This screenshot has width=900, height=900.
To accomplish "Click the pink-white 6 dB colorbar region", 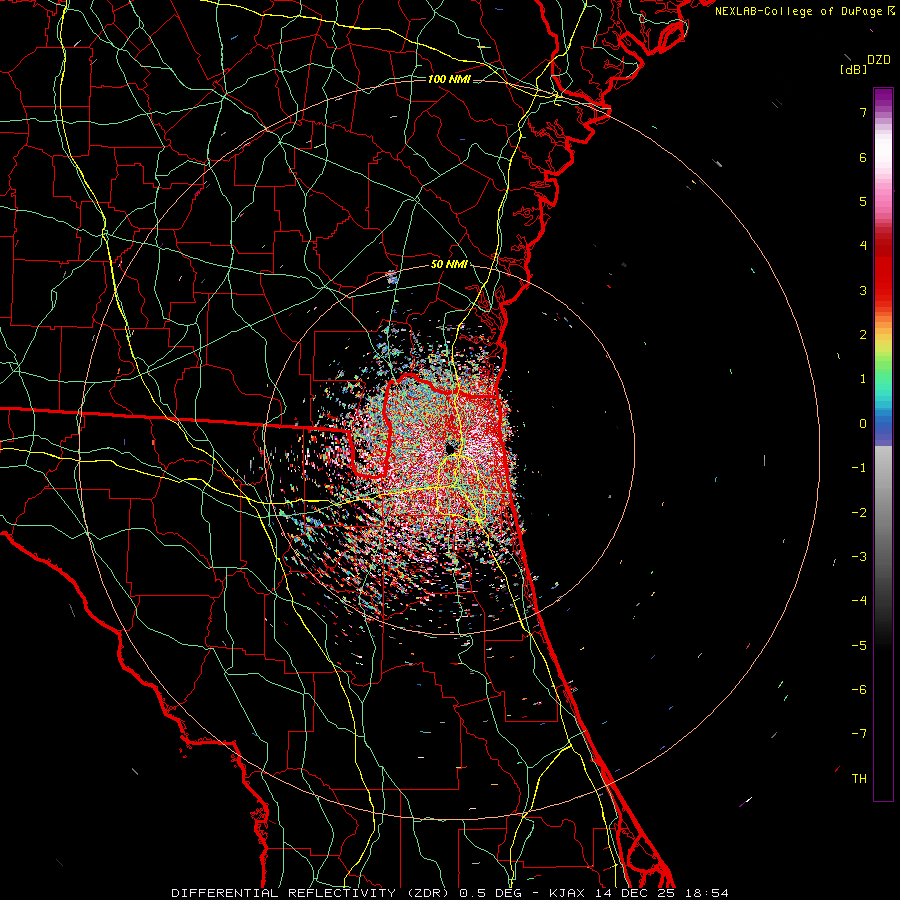I will (883, 155).
